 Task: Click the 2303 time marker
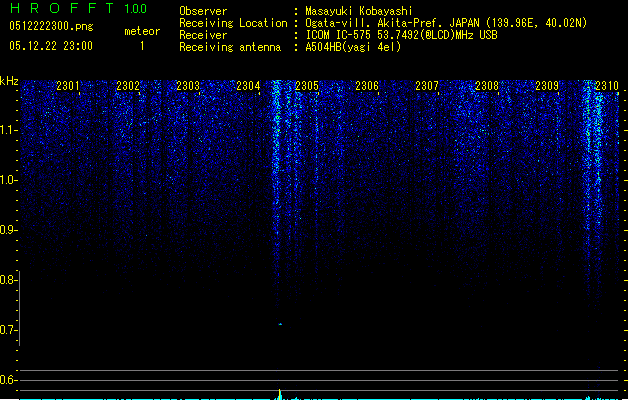tap(188, 86)
